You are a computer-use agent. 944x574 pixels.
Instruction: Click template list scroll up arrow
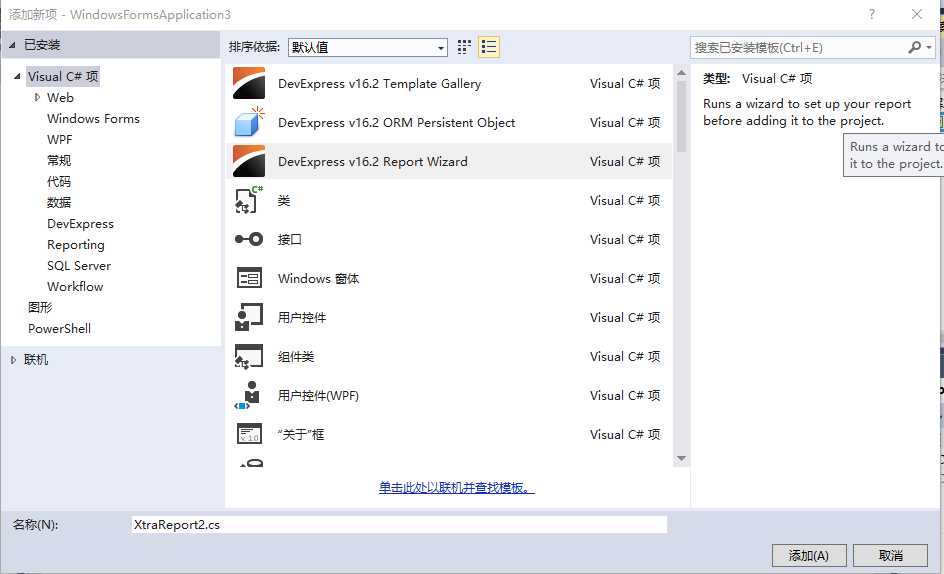pos(682,73)
